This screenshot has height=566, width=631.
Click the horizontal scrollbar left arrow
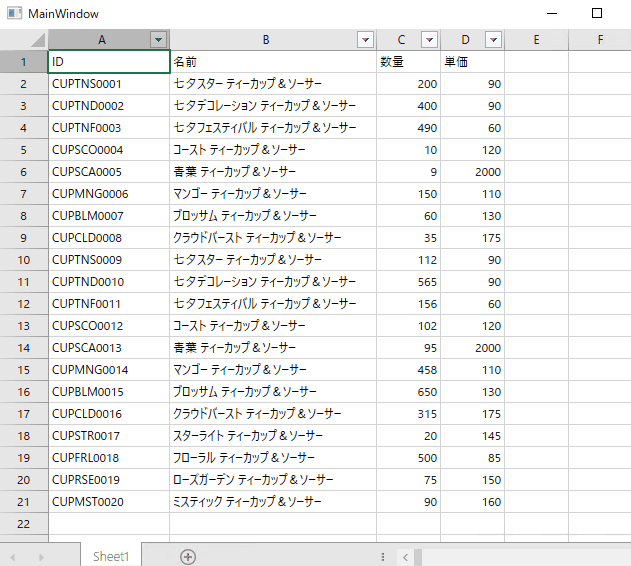[x=405, y=556]
